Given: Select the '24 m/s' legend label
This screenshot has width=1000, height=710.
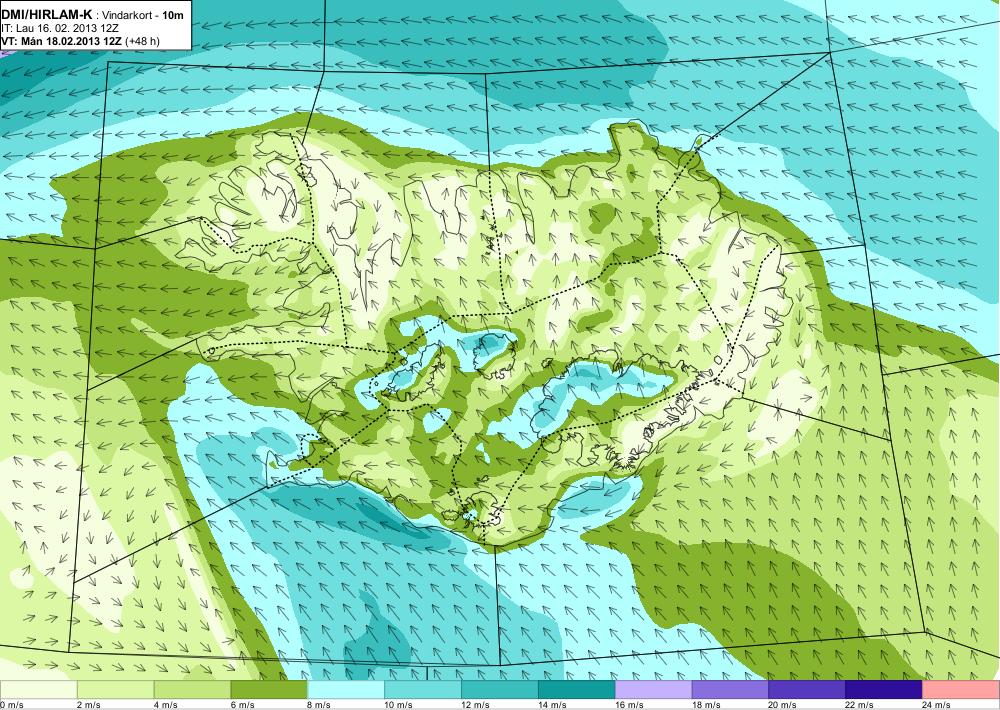Looking at the screenshot, I should point(937,705).
